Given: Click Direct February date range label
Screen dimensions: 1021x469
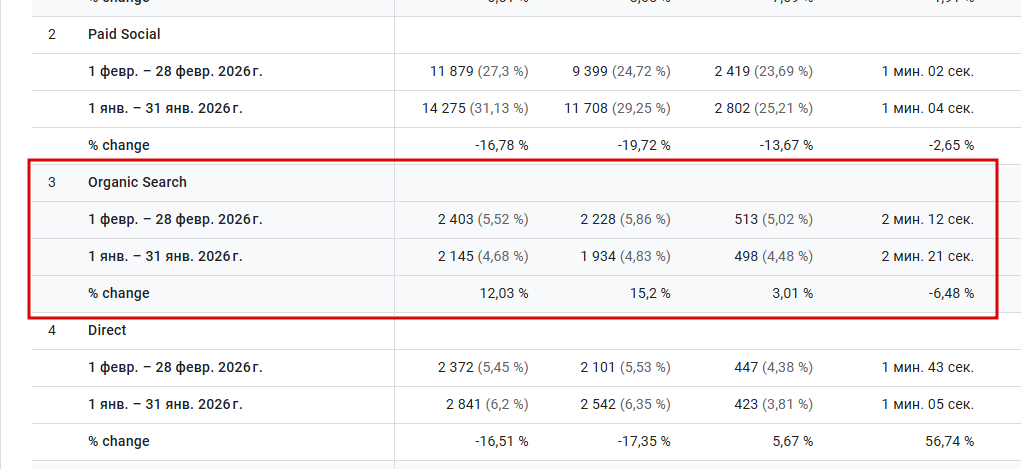Looking at the screenshot, I should pos(175,367).
